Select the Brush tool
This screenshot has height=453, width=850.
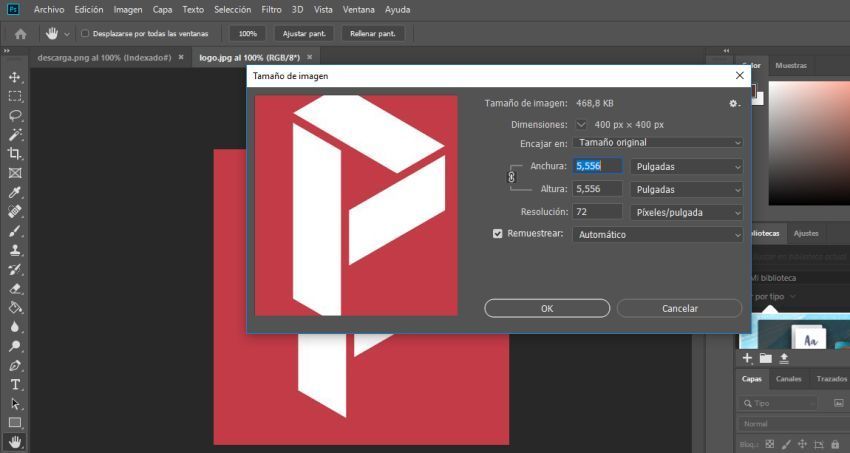pyautogui.click(x=15, y=231)
